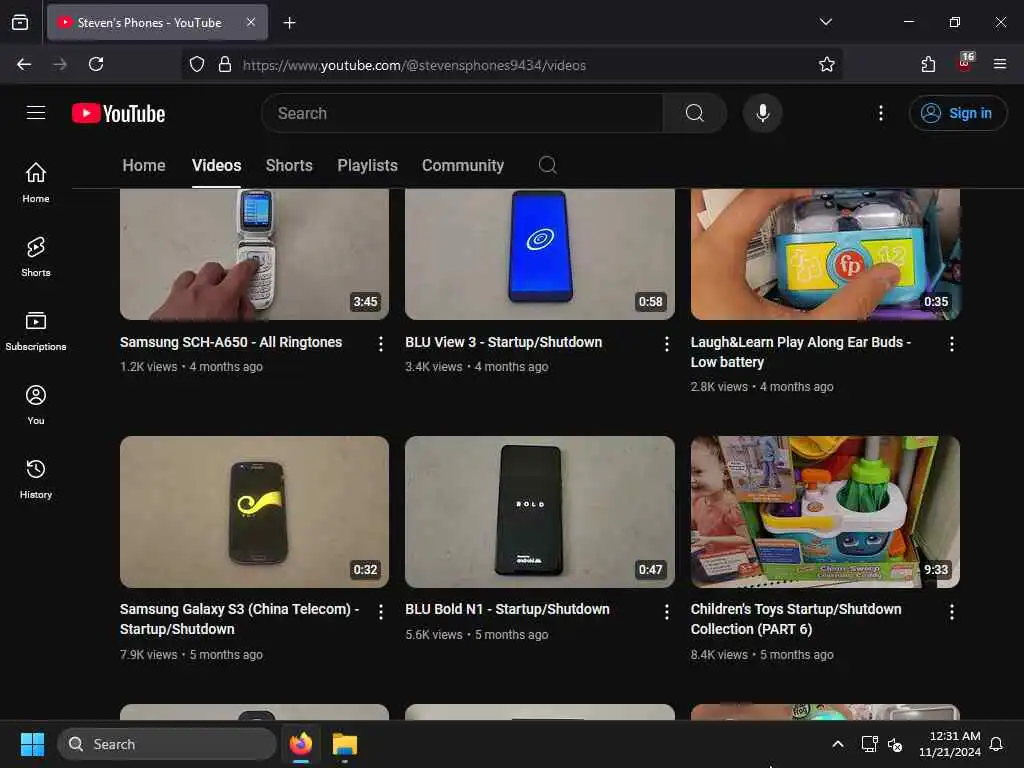Select the Steven's Phones browser tab
Viewport: 1024px width, 768px height.
[157, 23]
